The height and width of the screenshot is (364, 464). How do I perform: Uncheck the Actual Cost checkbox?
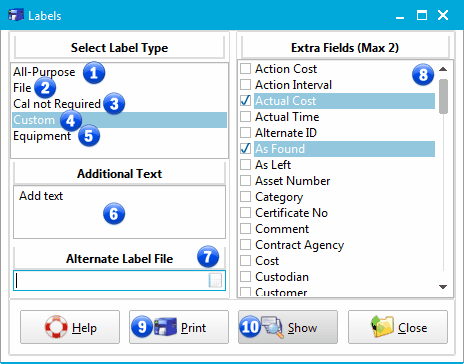tap(246, 101)
